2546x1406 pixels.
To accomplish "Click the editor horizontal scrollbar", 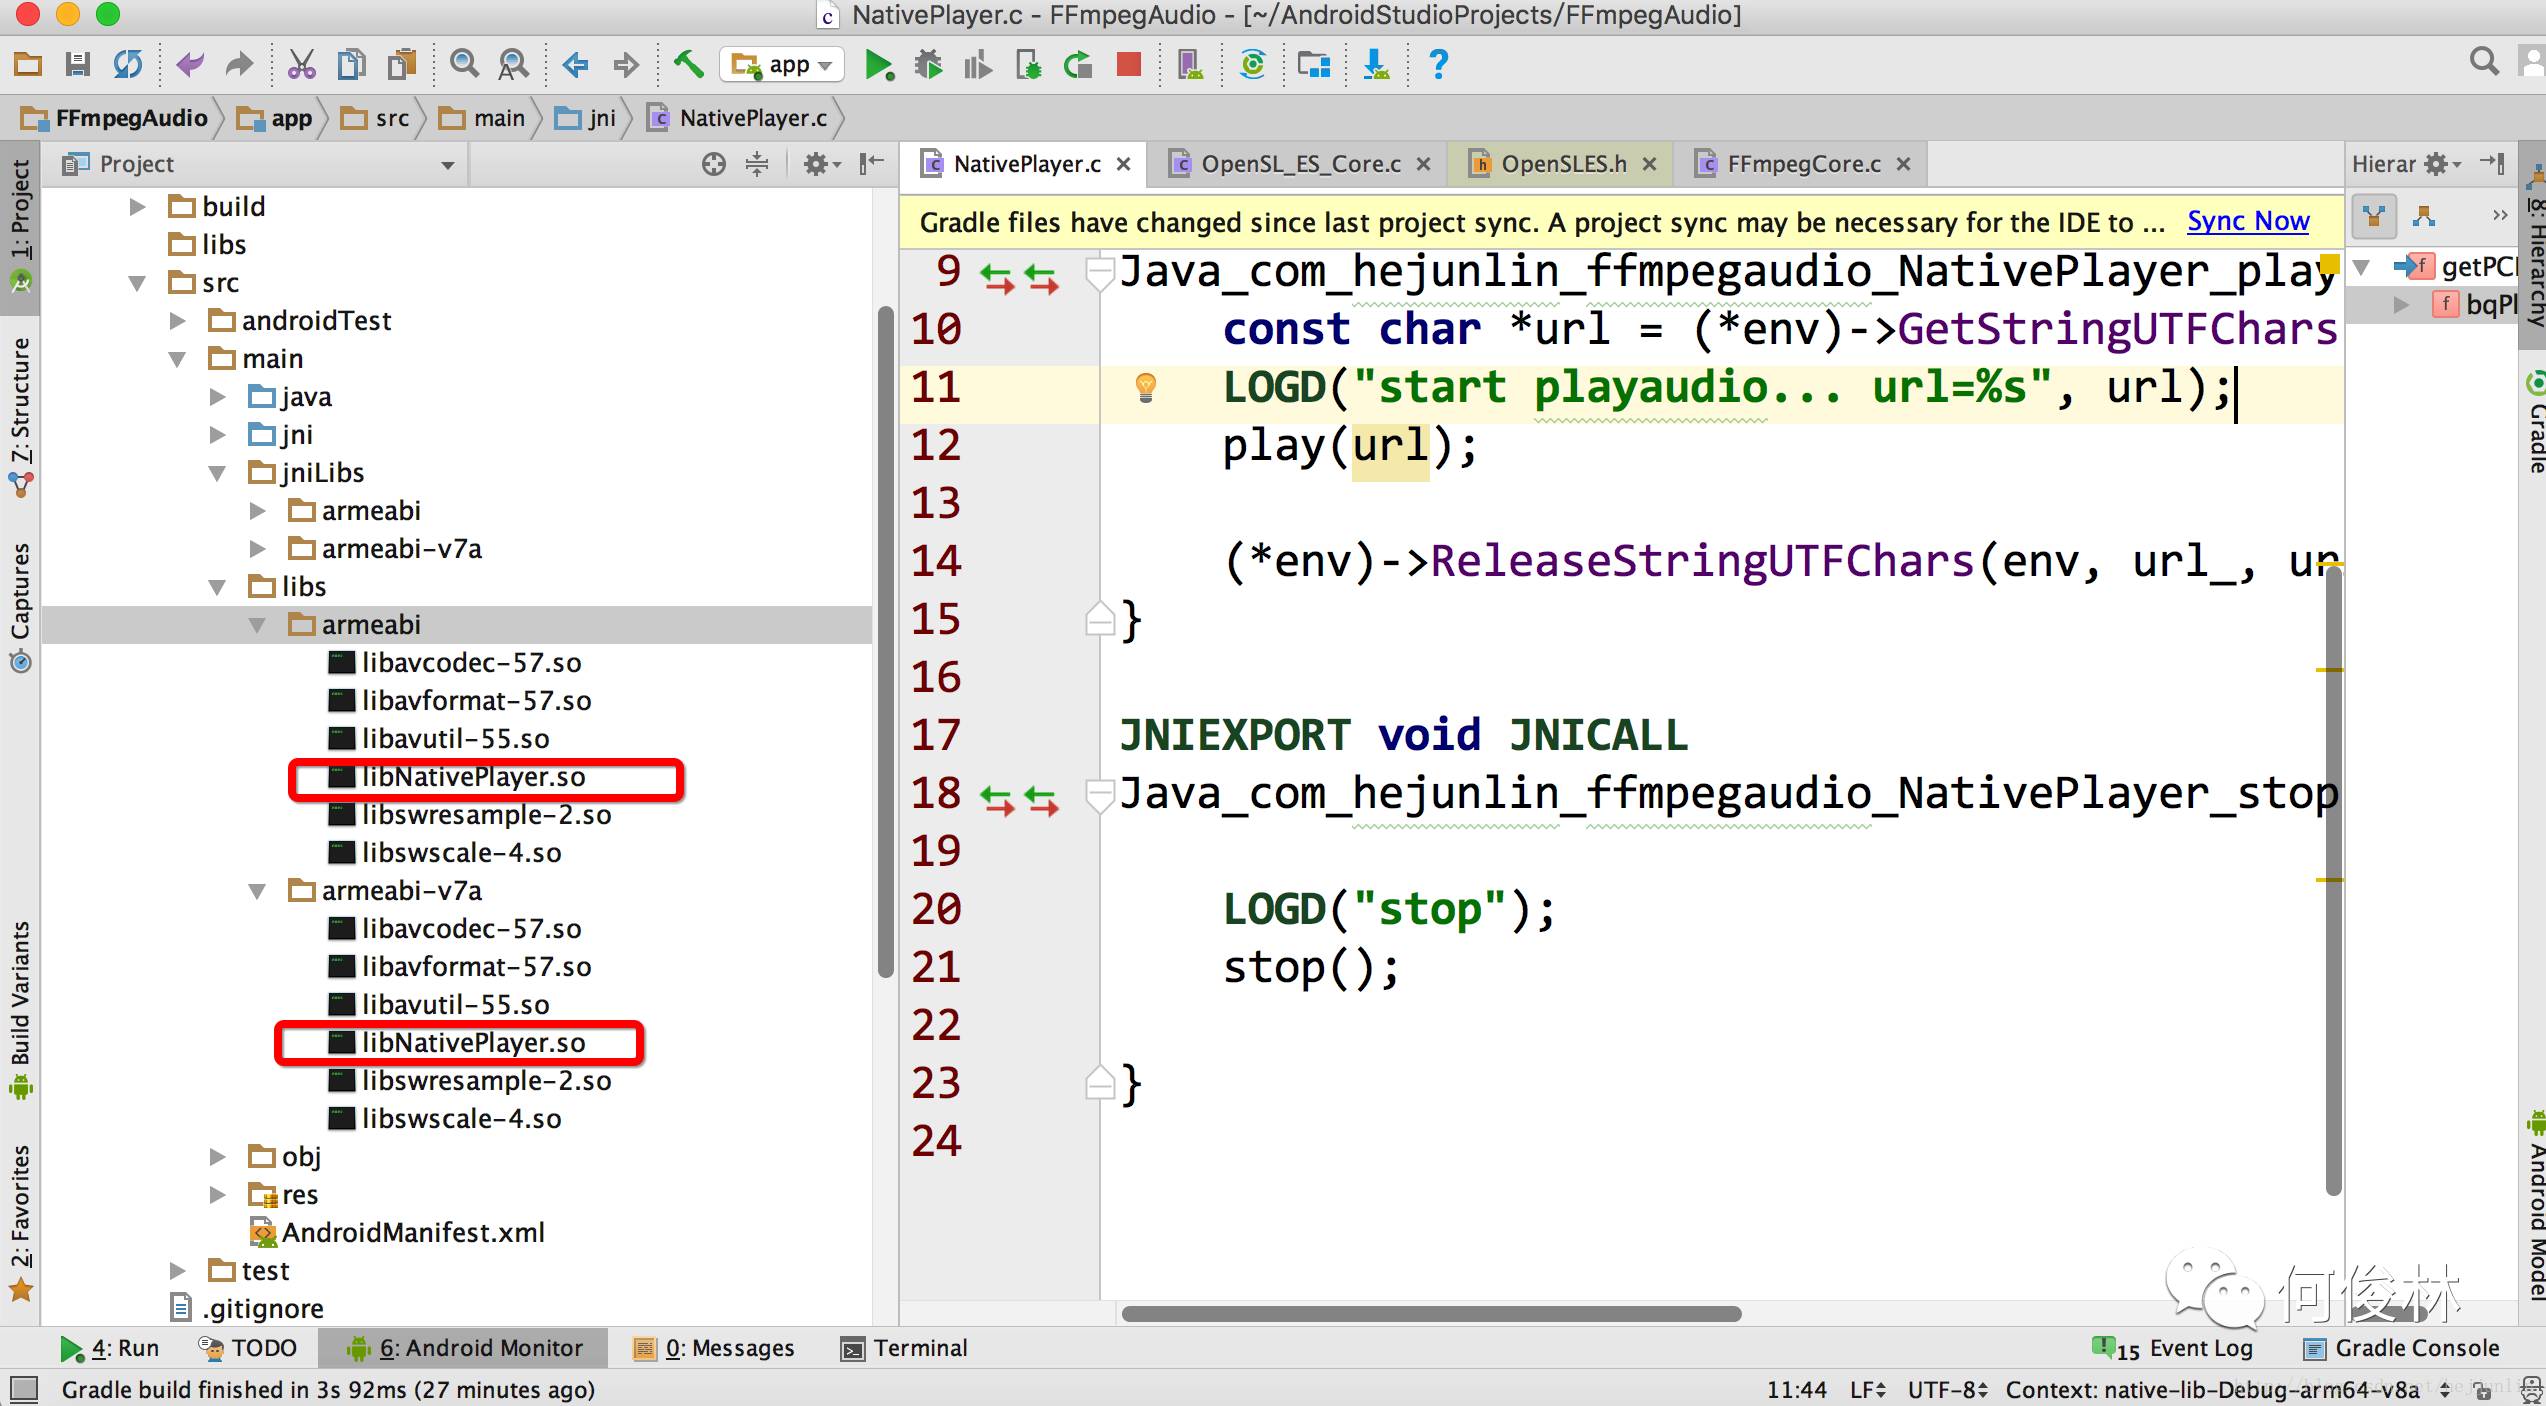I will point(1430,1313).
